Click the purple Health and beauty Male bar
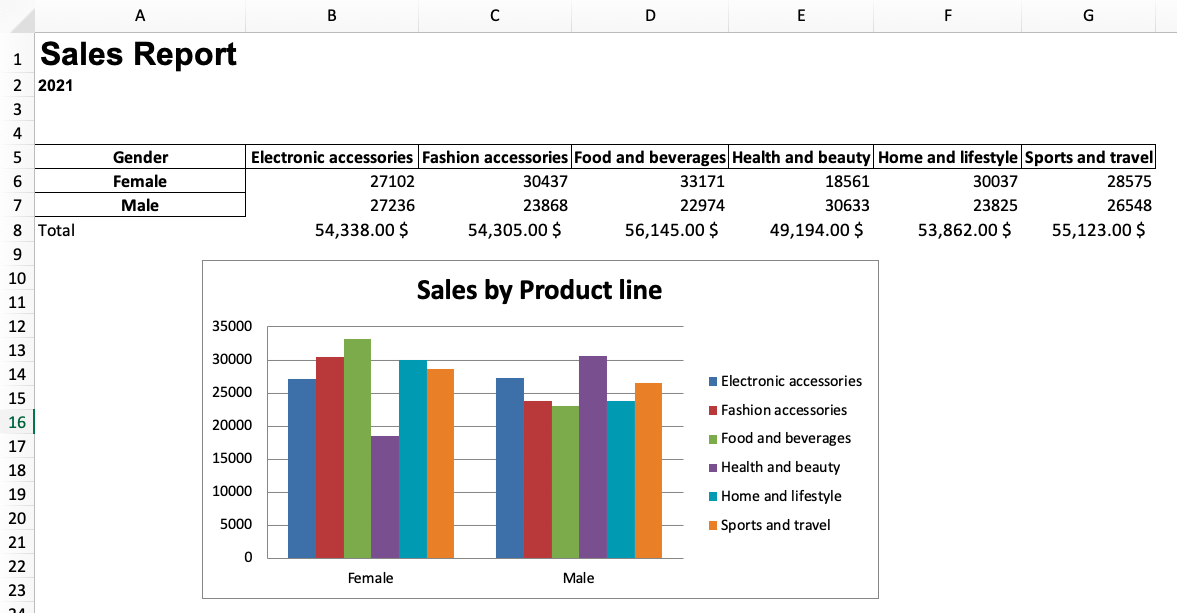1177x613 pixels. click(593, 457)
